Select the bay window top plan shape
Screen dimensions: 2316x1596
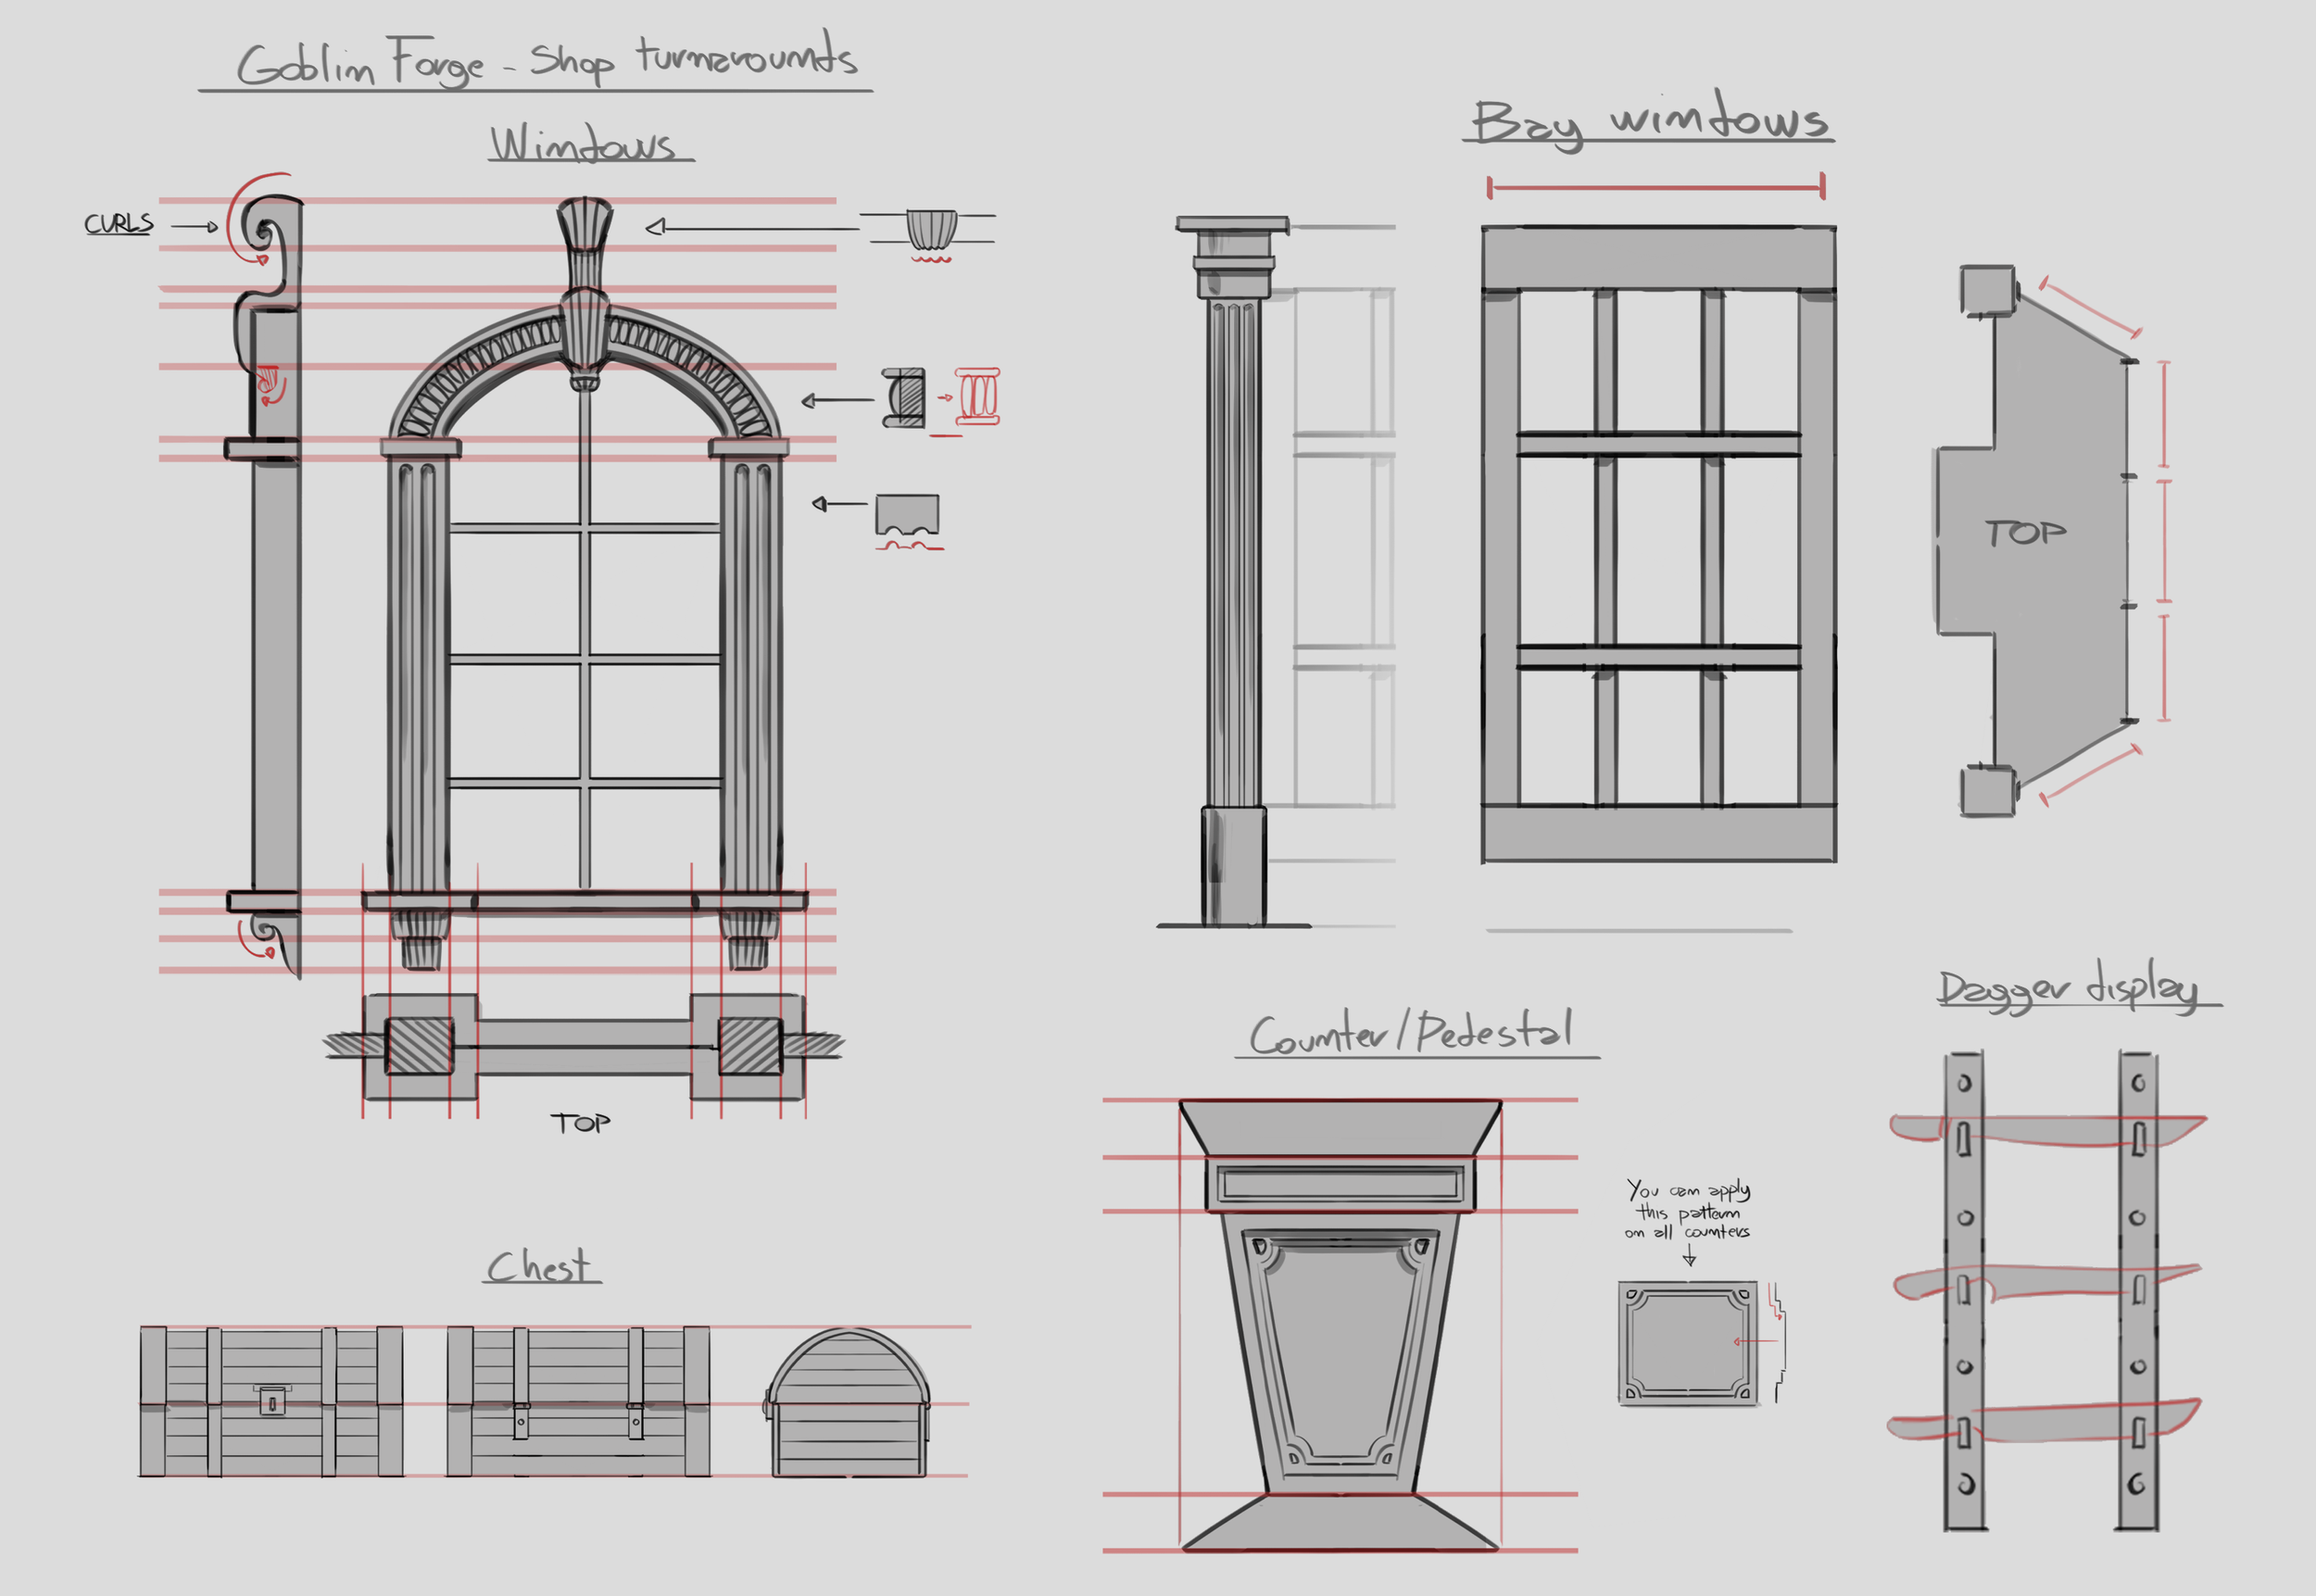click(2035, 541)
